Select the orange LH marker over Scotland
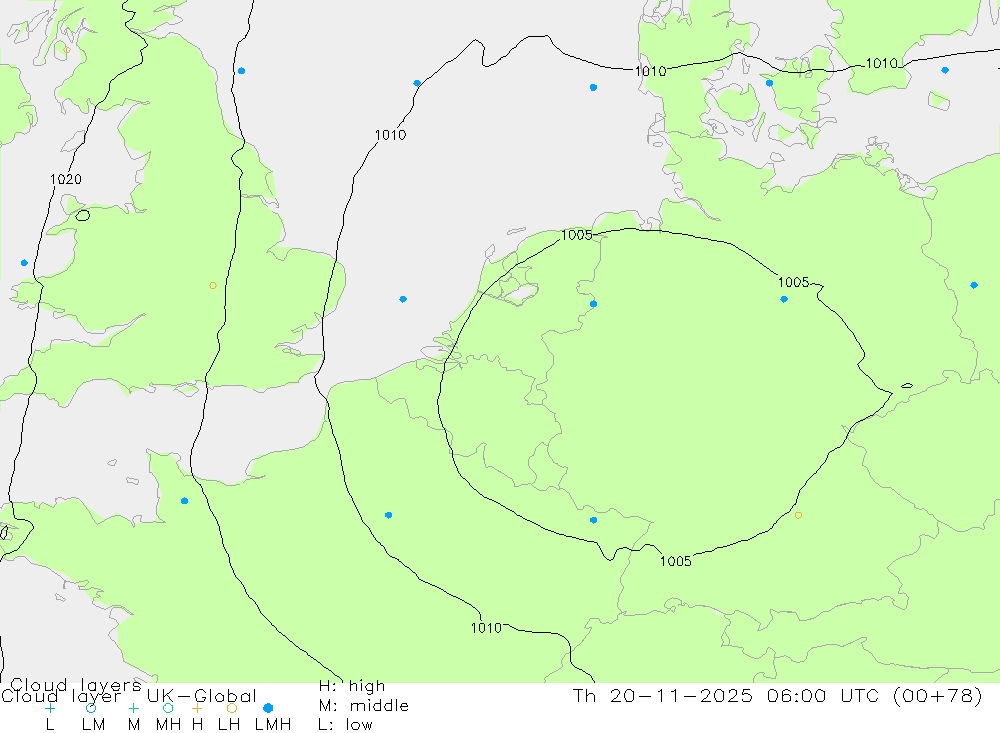This screenshot has width=1000, height=733. 67,49
